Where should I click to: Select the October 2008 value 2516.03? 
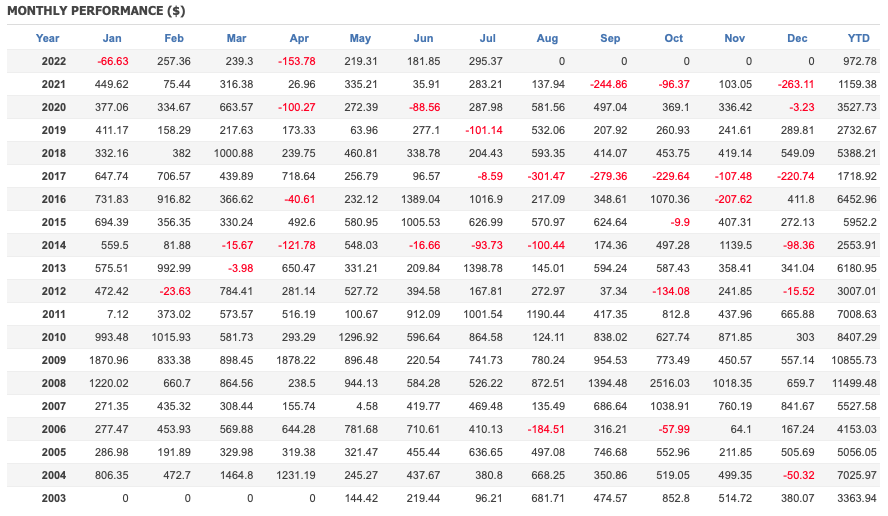coord(670,383)
